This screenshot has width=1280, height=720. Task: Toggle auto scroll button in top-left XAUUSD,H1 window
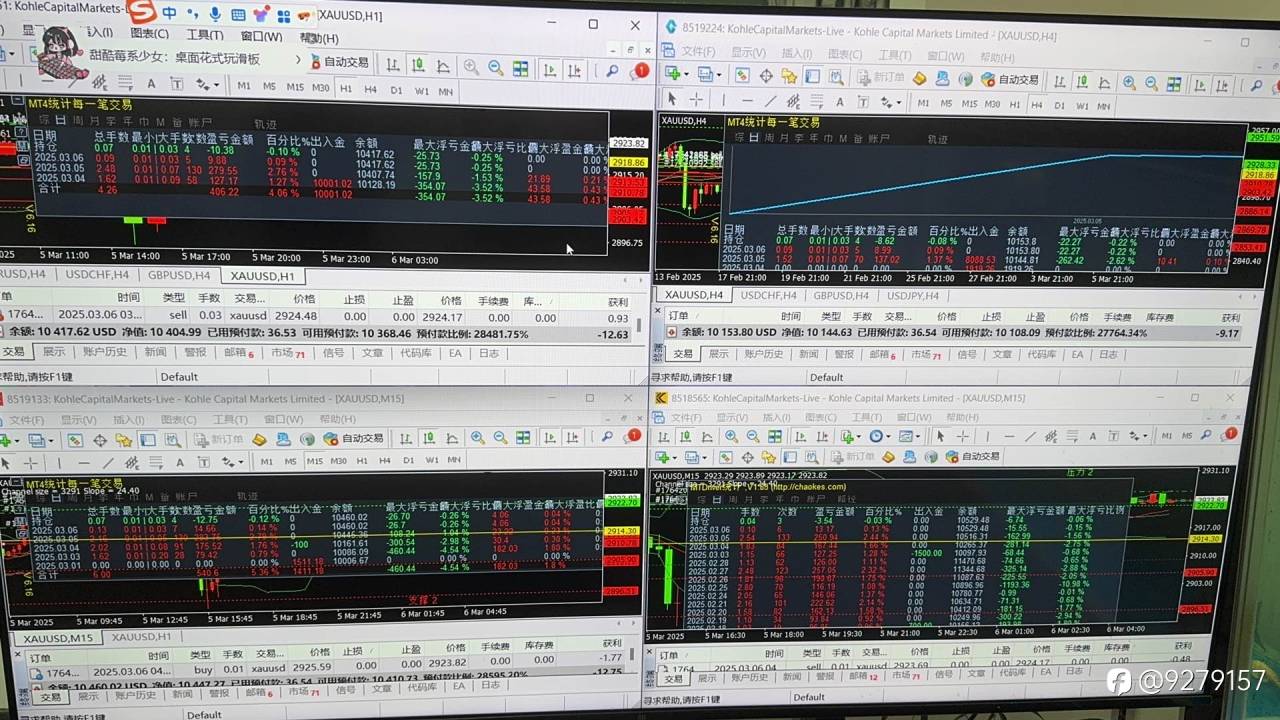549,68
